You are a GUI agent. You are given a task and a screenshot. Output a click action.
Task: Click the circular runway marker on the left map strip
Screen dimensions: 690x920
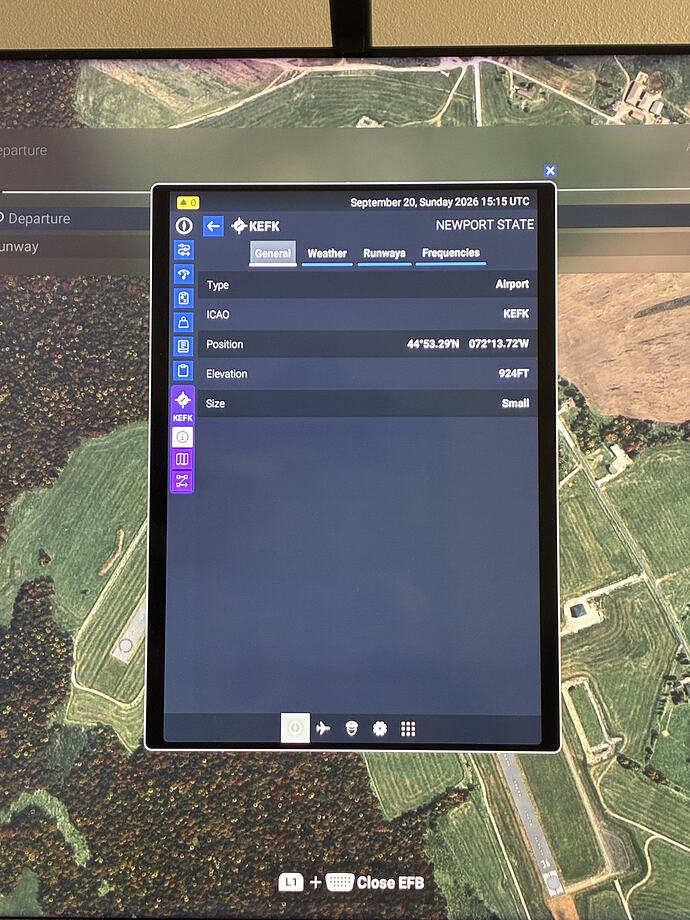pyautogui.click(x=126, y=646)
